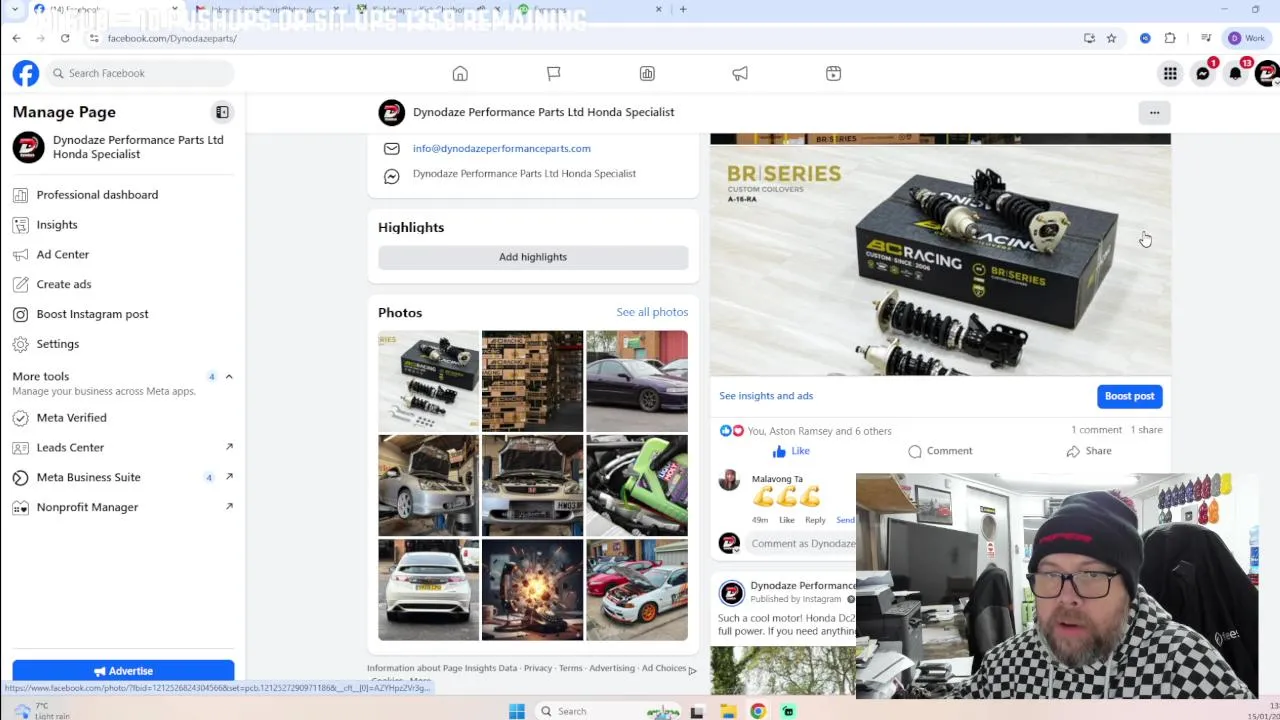Open the orange and white race car thumbnail
Viewport: 1280px width, 720px height.
pos(637,590)
